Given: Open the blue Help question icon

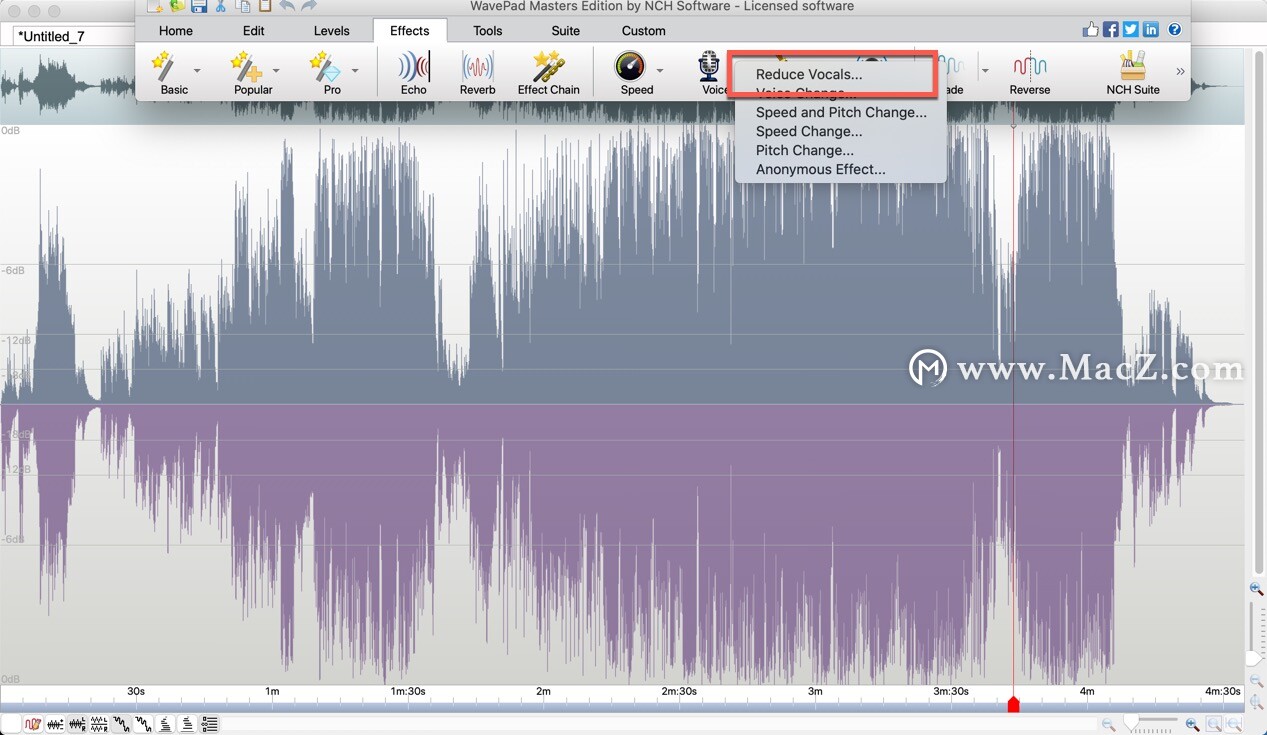Looking at the screenshot, I should point(1175,30).
